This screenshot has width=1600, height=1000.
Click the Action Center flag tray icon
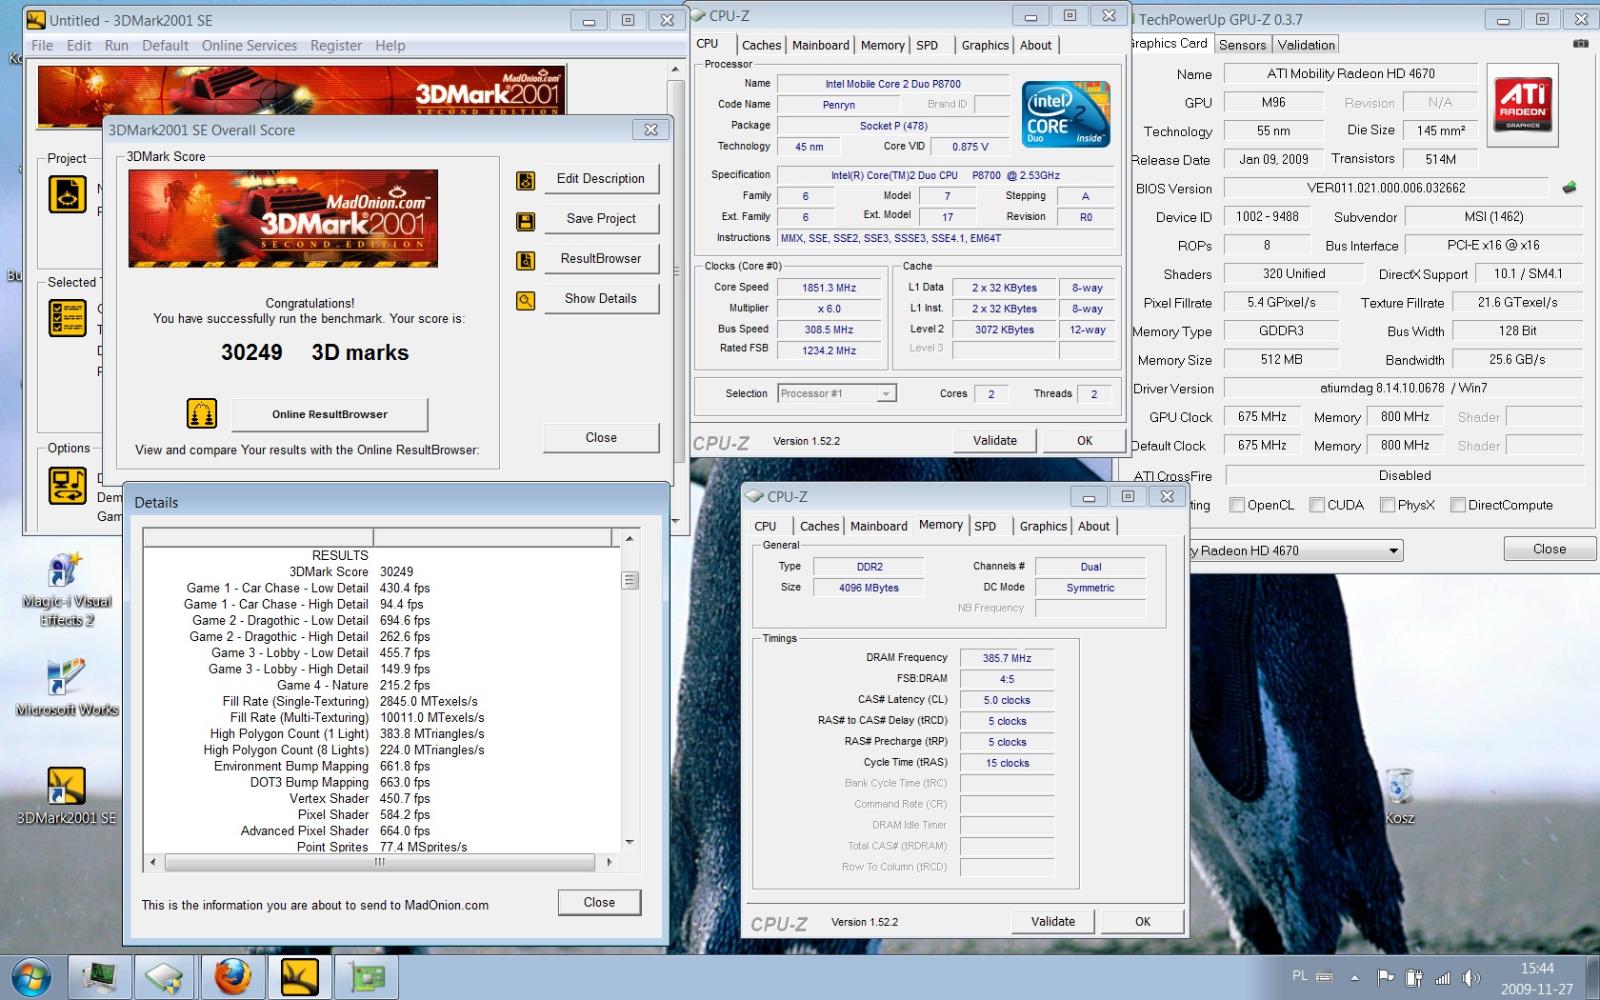pyautogui.click(x=1385, y=977)
